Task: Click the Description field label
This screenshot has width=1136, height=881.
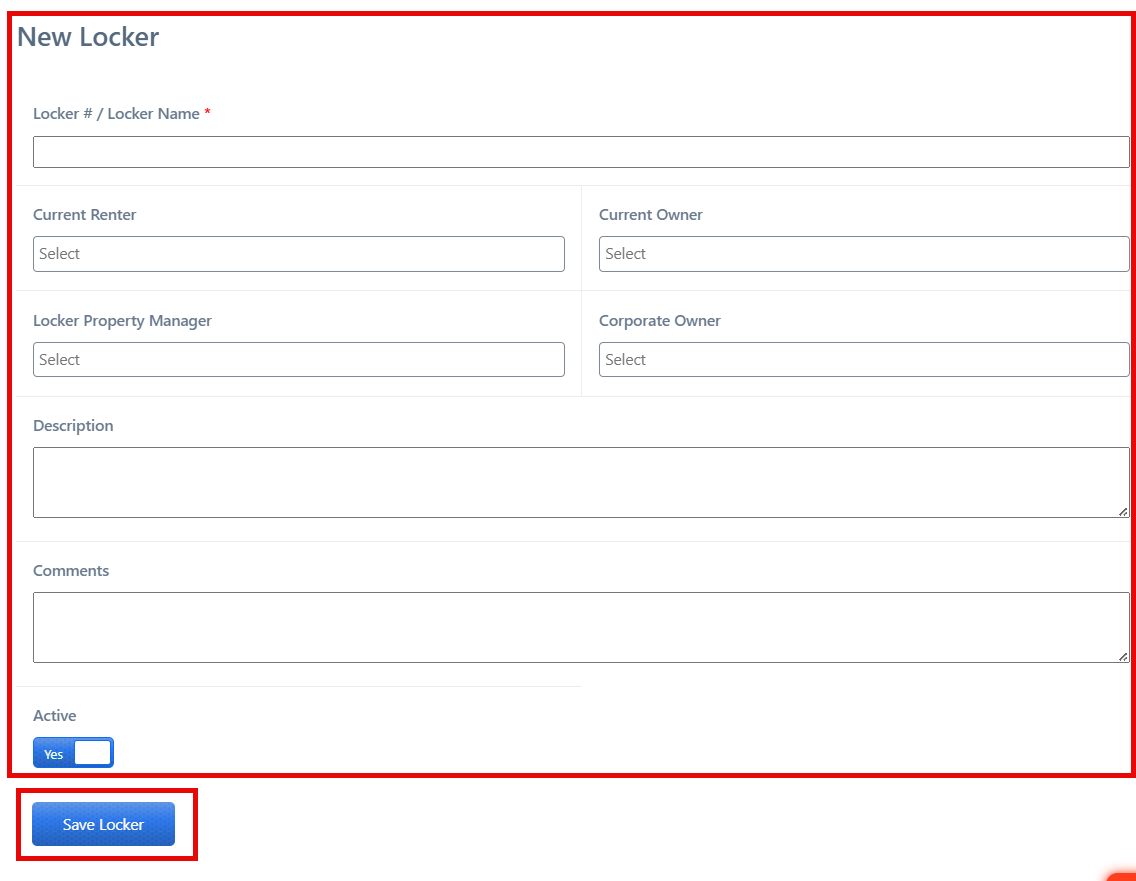Action: tap(73, 426)
